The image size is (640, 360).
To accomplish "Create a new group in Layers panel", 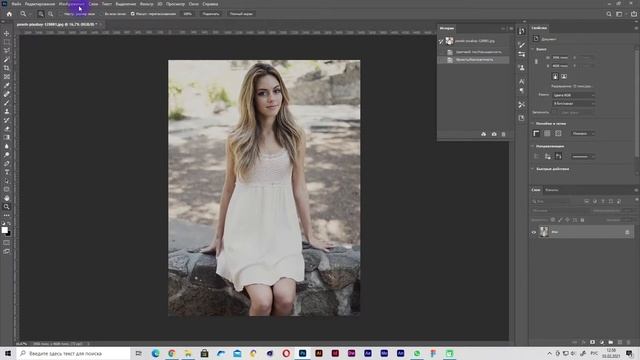I will point(611,342).
